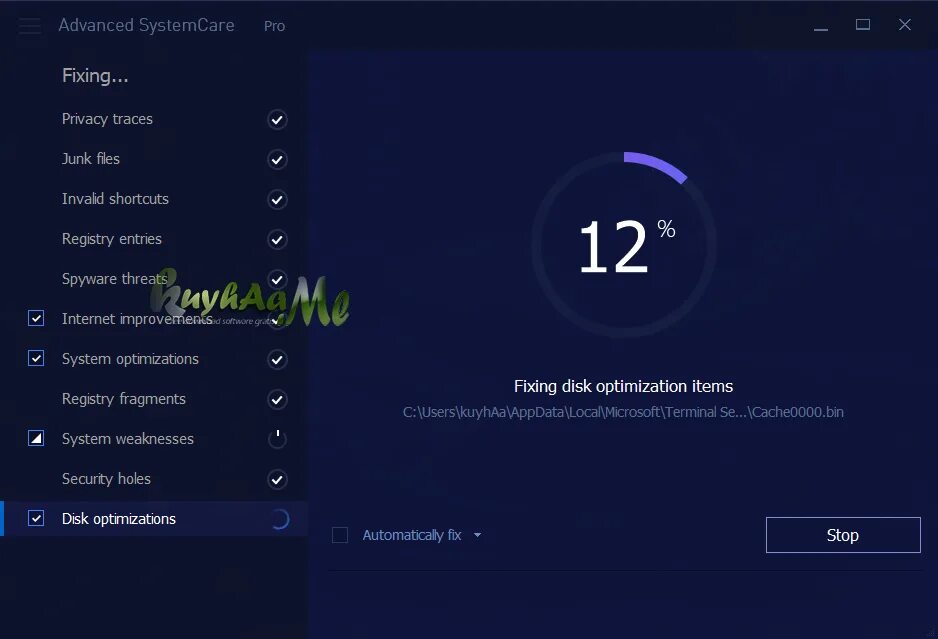Click the pending status icon for System weaknesses

point(277,440)
